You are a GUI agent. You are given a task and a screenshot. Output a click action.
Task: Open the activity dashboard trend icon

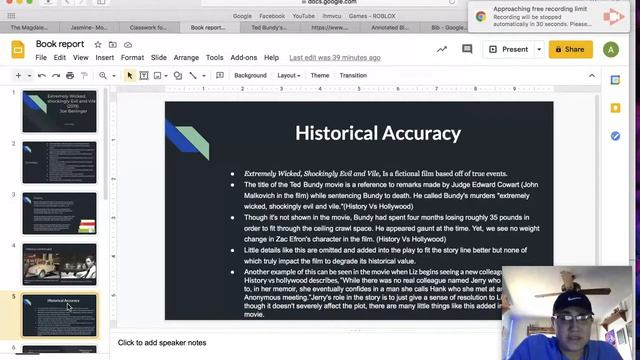pos(442,49)
